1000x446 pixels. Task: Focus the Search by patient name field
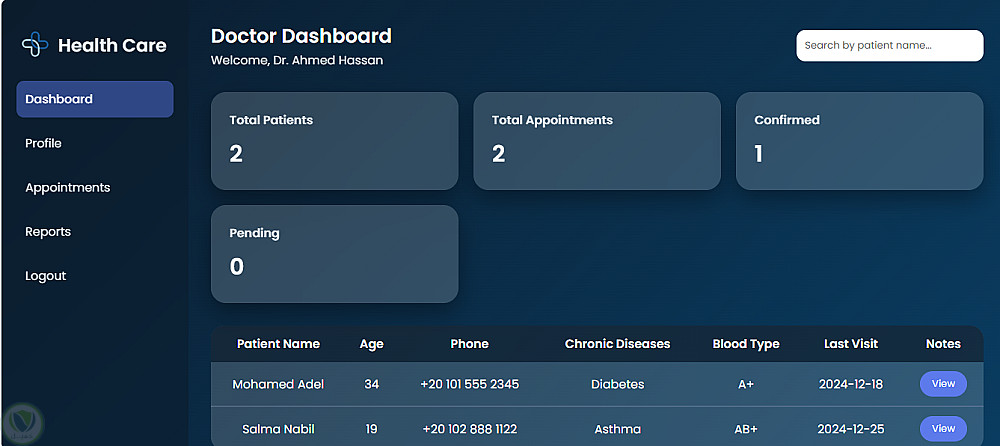click(890, 46)
